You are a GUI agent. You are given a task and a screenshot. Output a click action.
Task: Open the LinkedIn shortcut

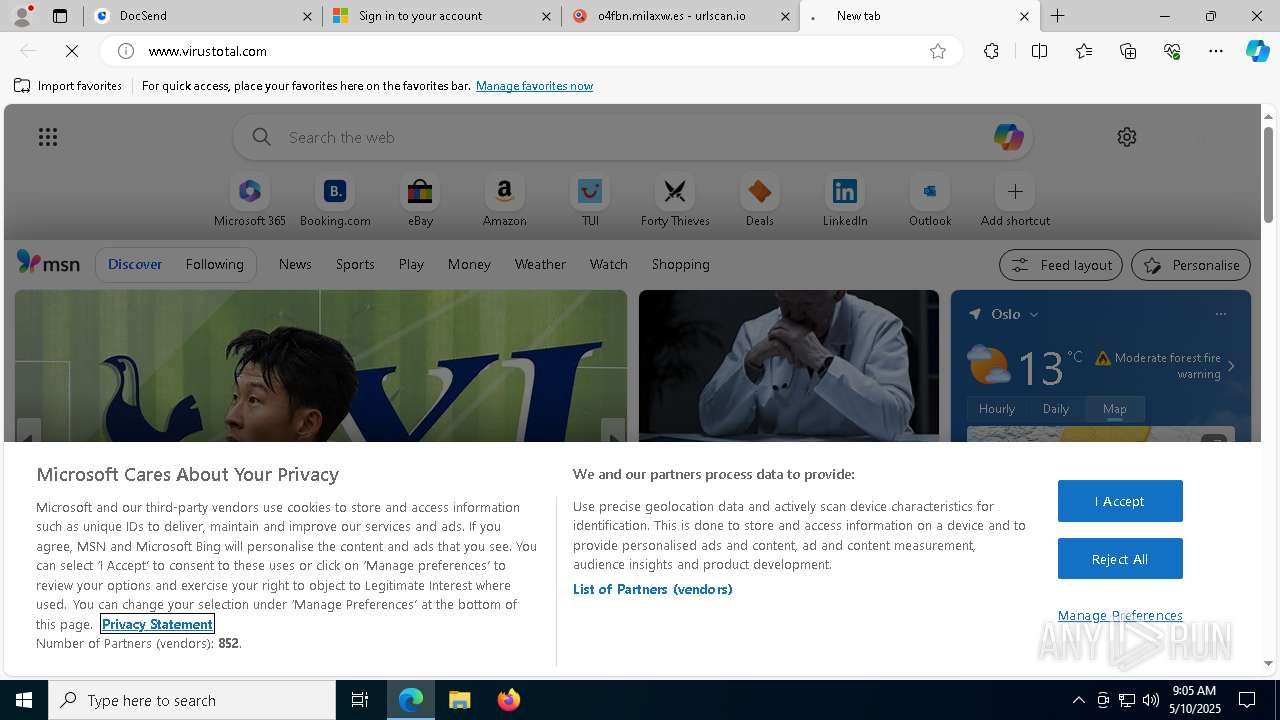pos(845,200)
